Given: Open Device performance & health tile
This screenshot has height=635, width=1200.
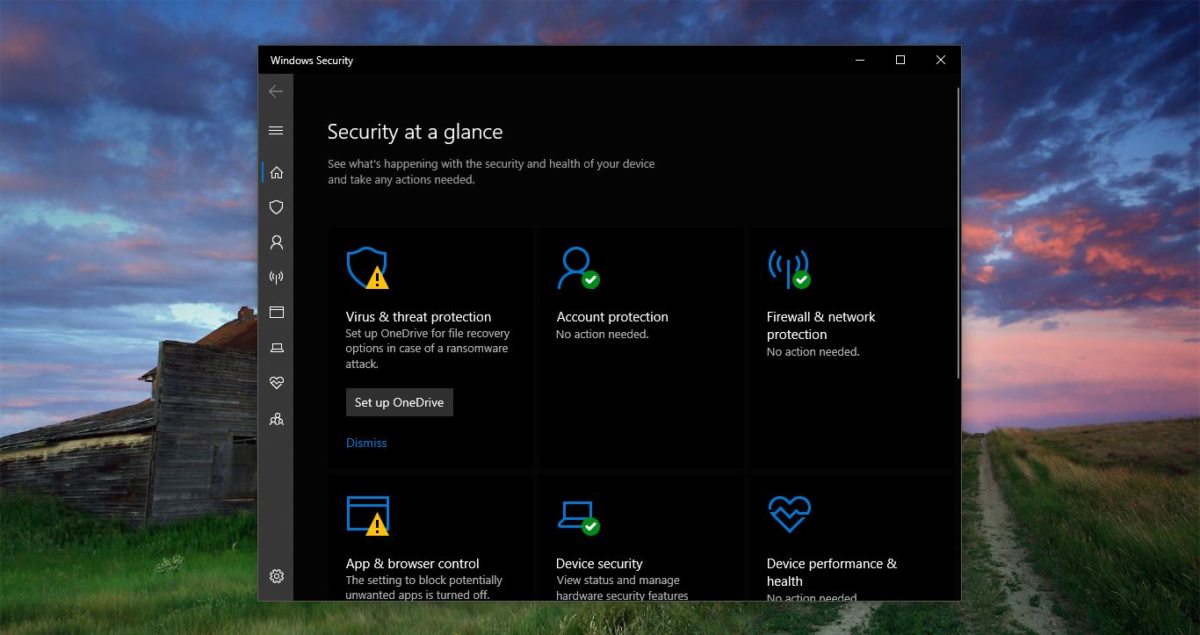Looking at the screenshot, I should (x=851, y=538).
